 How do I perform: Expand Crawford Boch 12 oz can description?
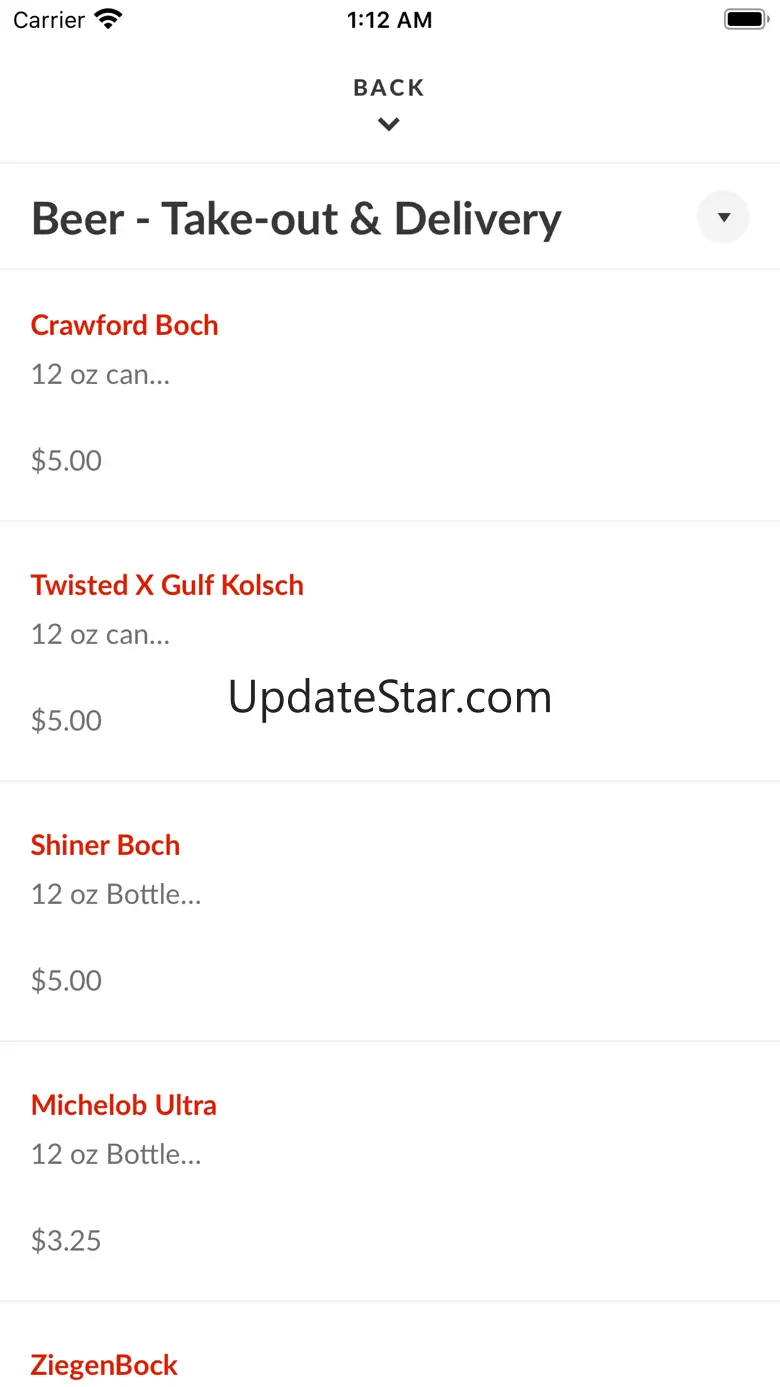(100, 375)
